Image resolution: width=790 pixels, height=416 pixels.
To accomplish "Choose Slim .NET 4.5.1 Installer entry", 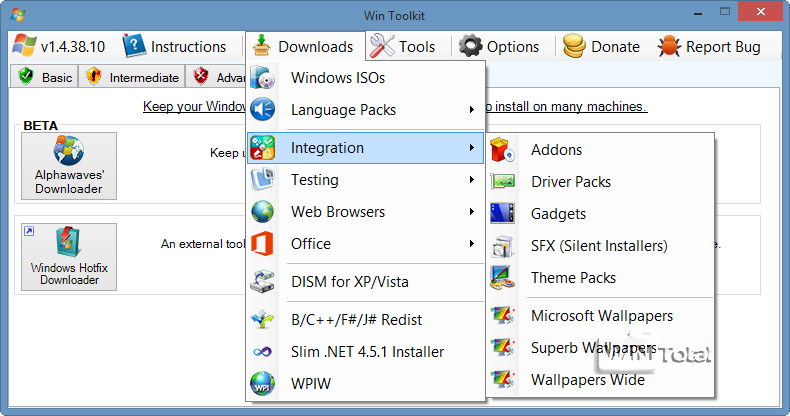I will click(367, 352).
